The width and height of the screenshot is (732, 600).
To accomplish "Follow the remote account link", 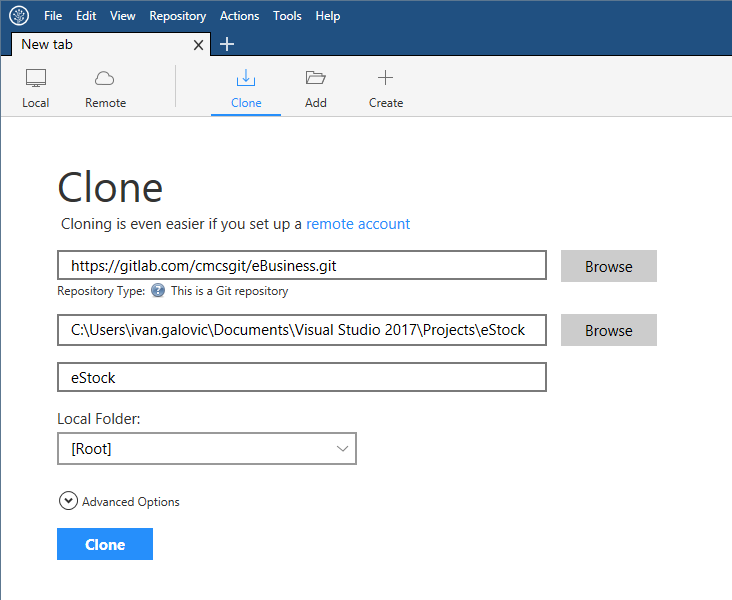I will (x=358, y=224).
